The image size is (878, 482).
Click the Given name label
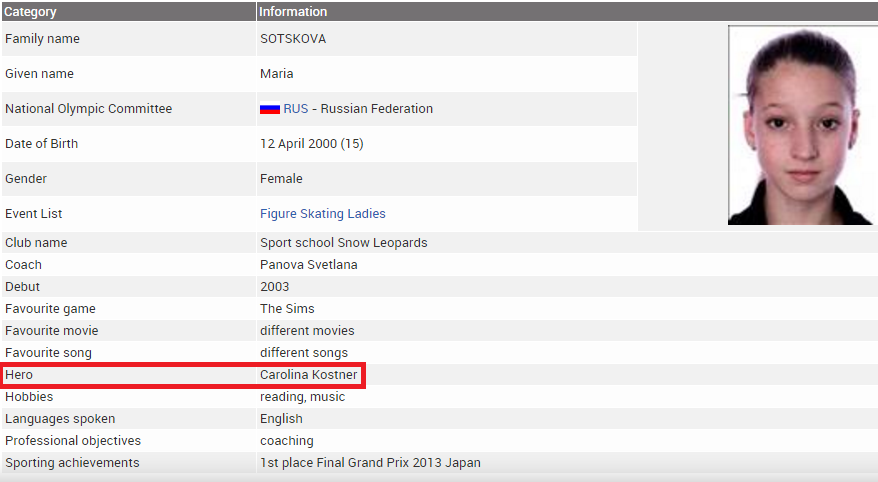39,74
